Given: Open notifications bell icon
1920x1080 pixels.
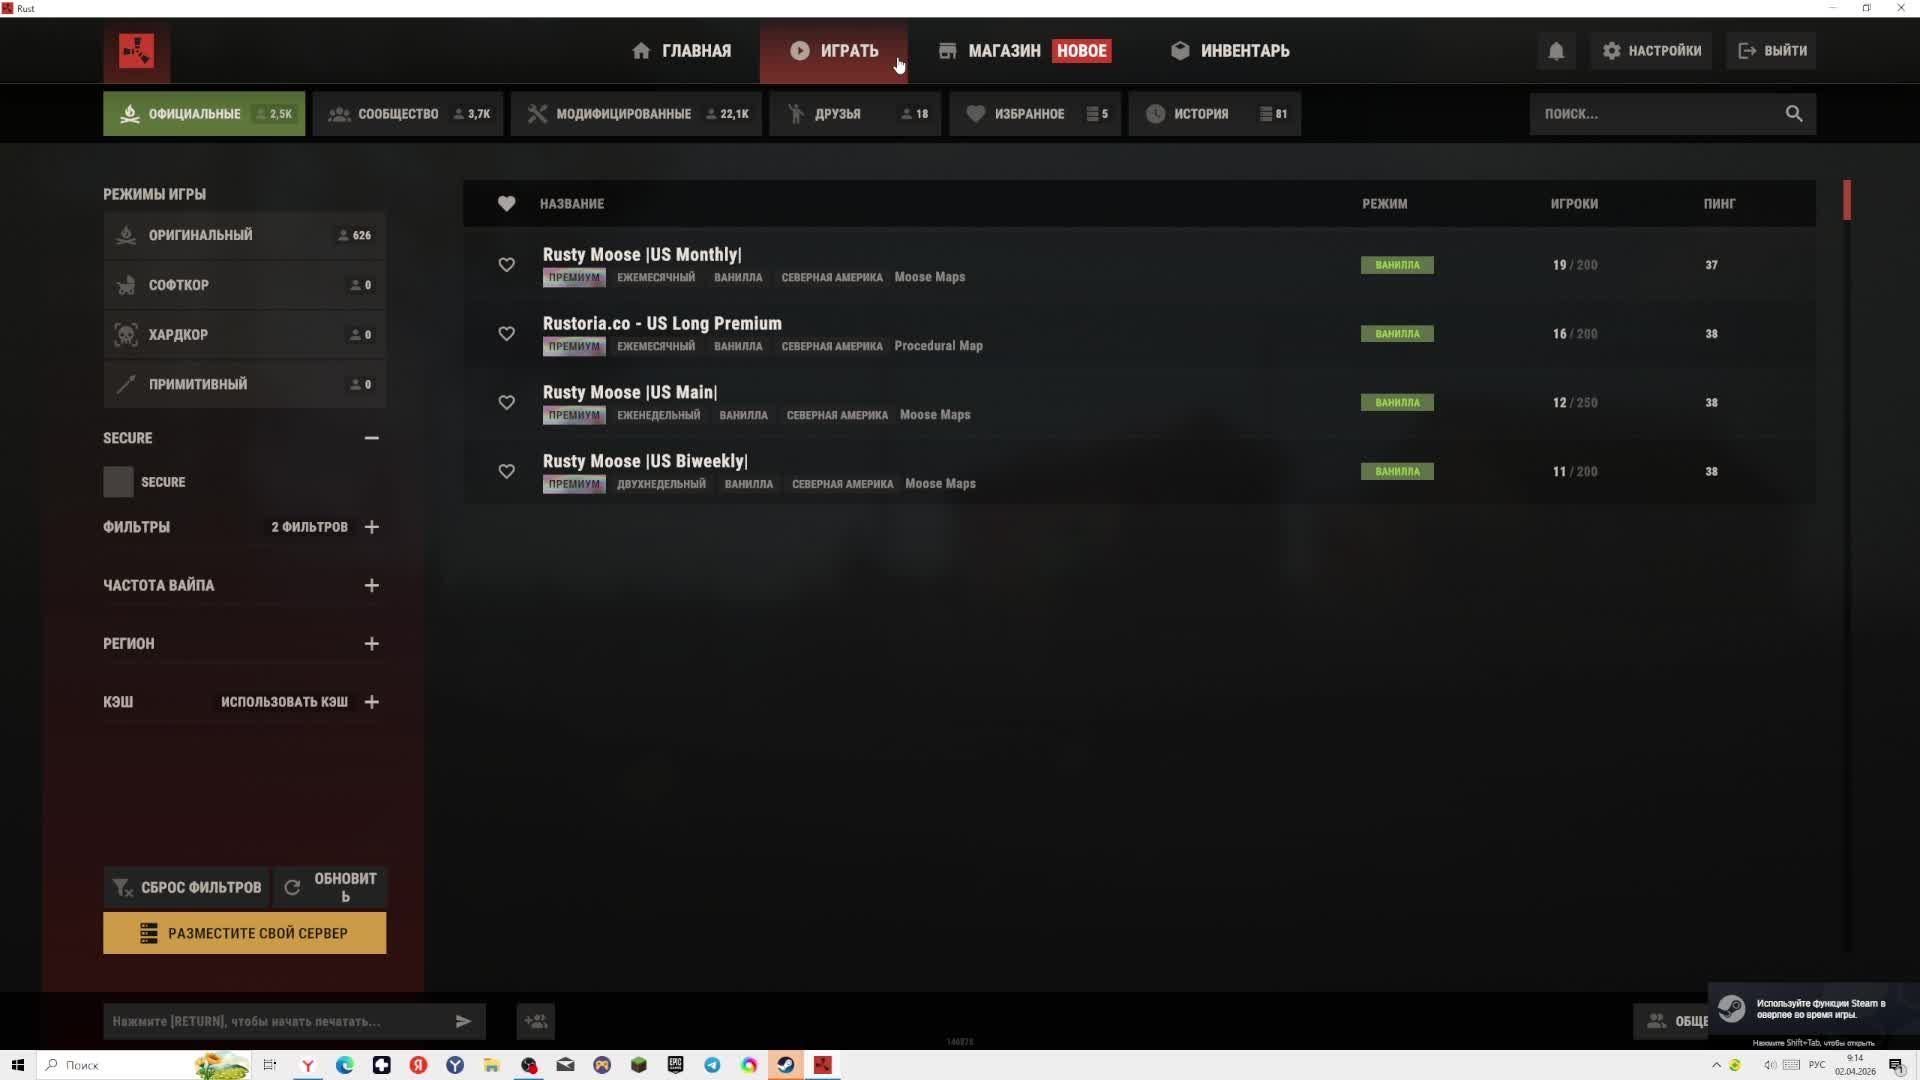Looking at the screenshot, I should point(1556,51).
